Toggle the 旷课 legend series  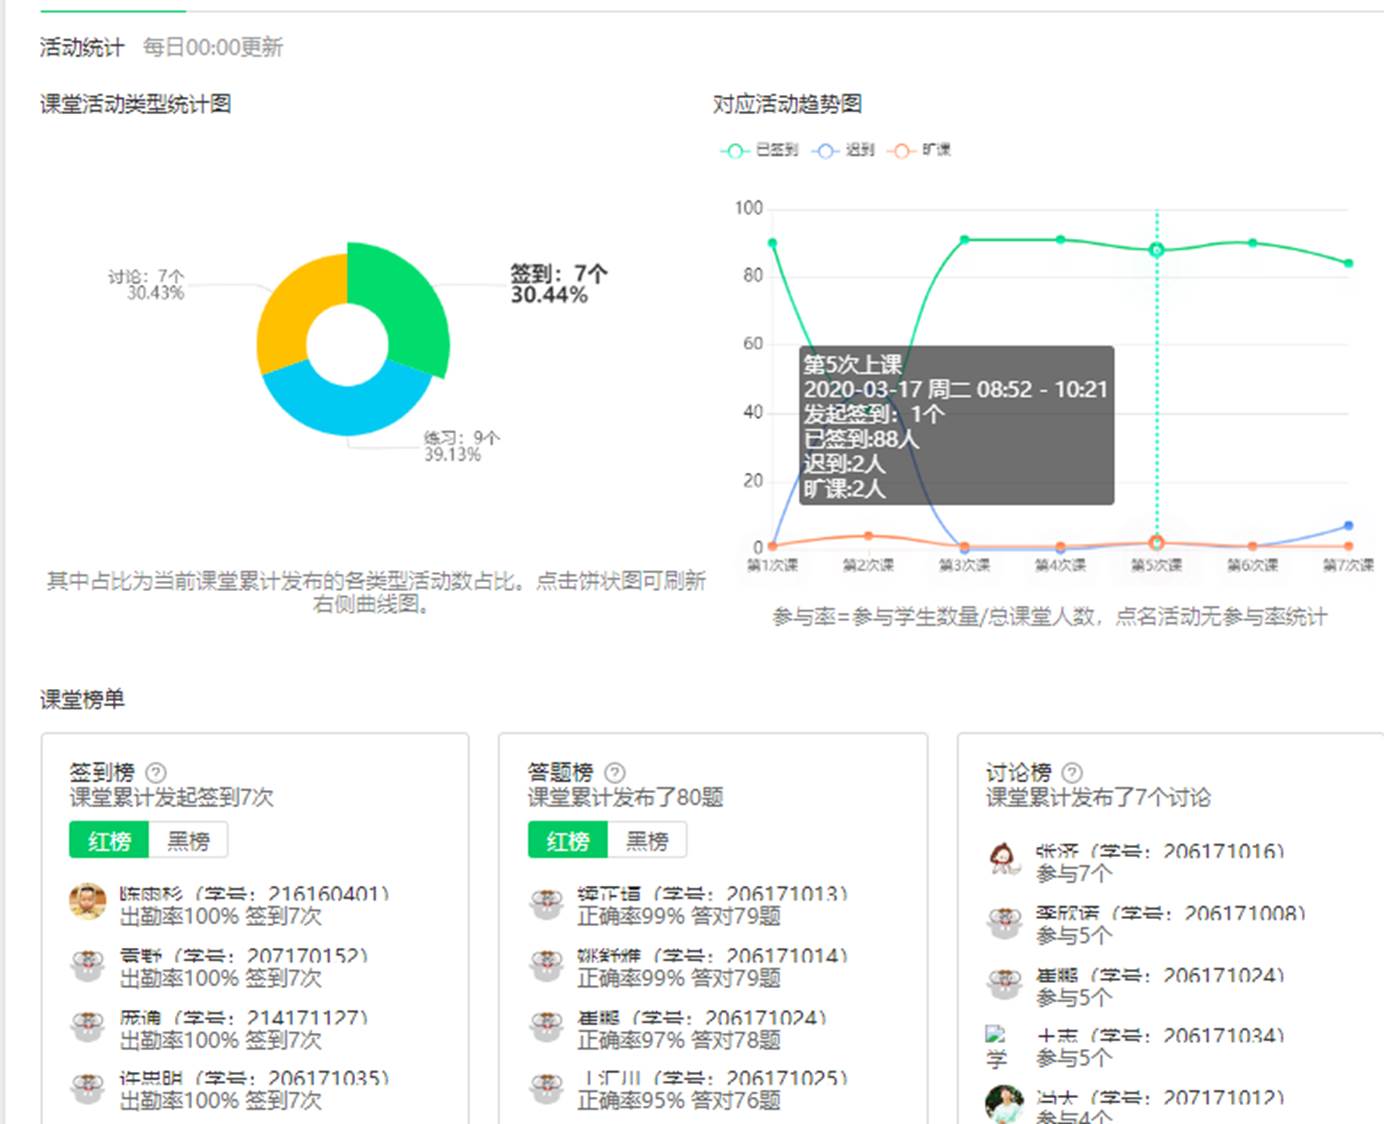pyautogui.click(x=920, y=150)
